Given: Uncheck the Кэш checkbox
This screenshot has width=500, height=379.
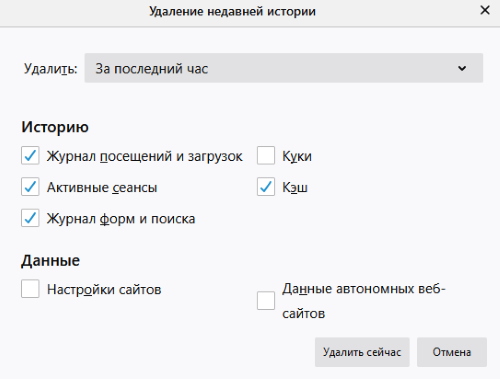Looking at the screenshot, I should [266, 187].
